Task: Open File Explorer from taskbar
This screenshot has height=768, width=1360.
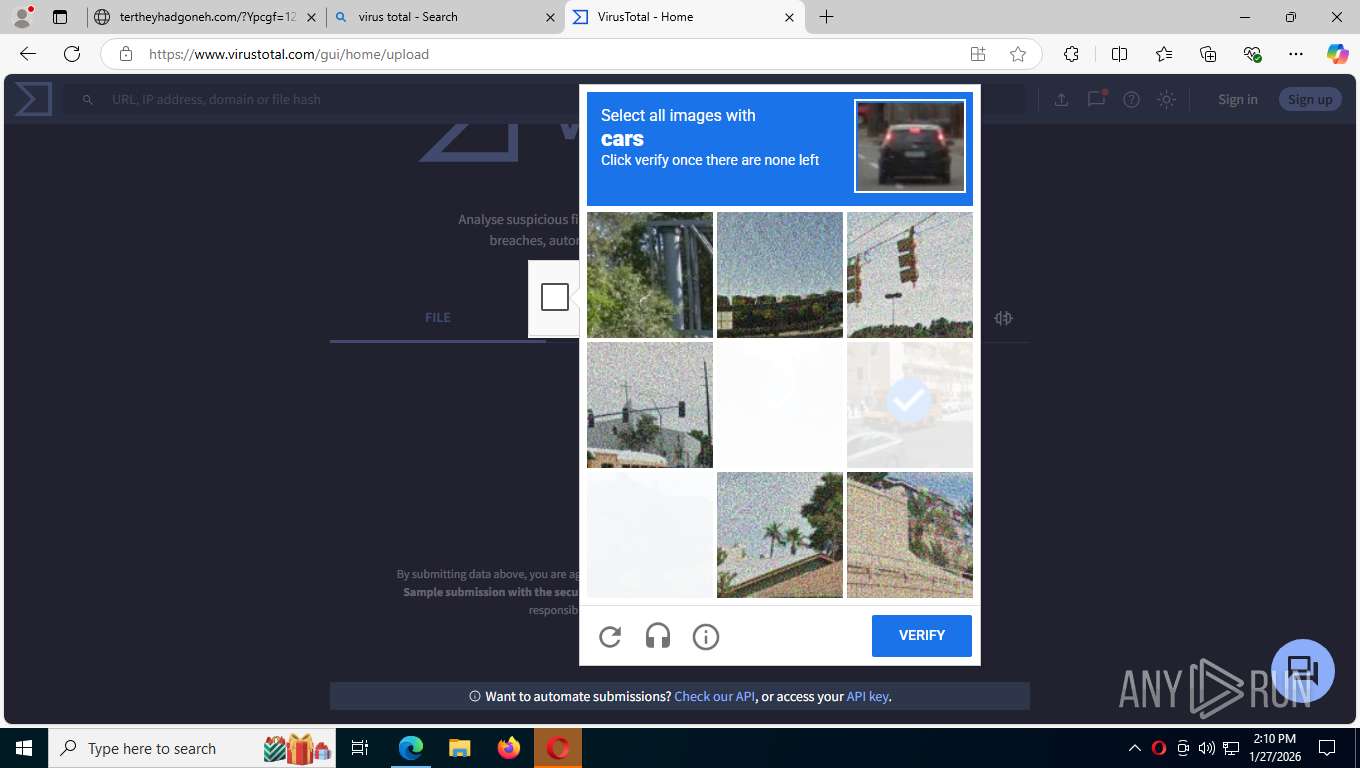Action: point(459,748)
